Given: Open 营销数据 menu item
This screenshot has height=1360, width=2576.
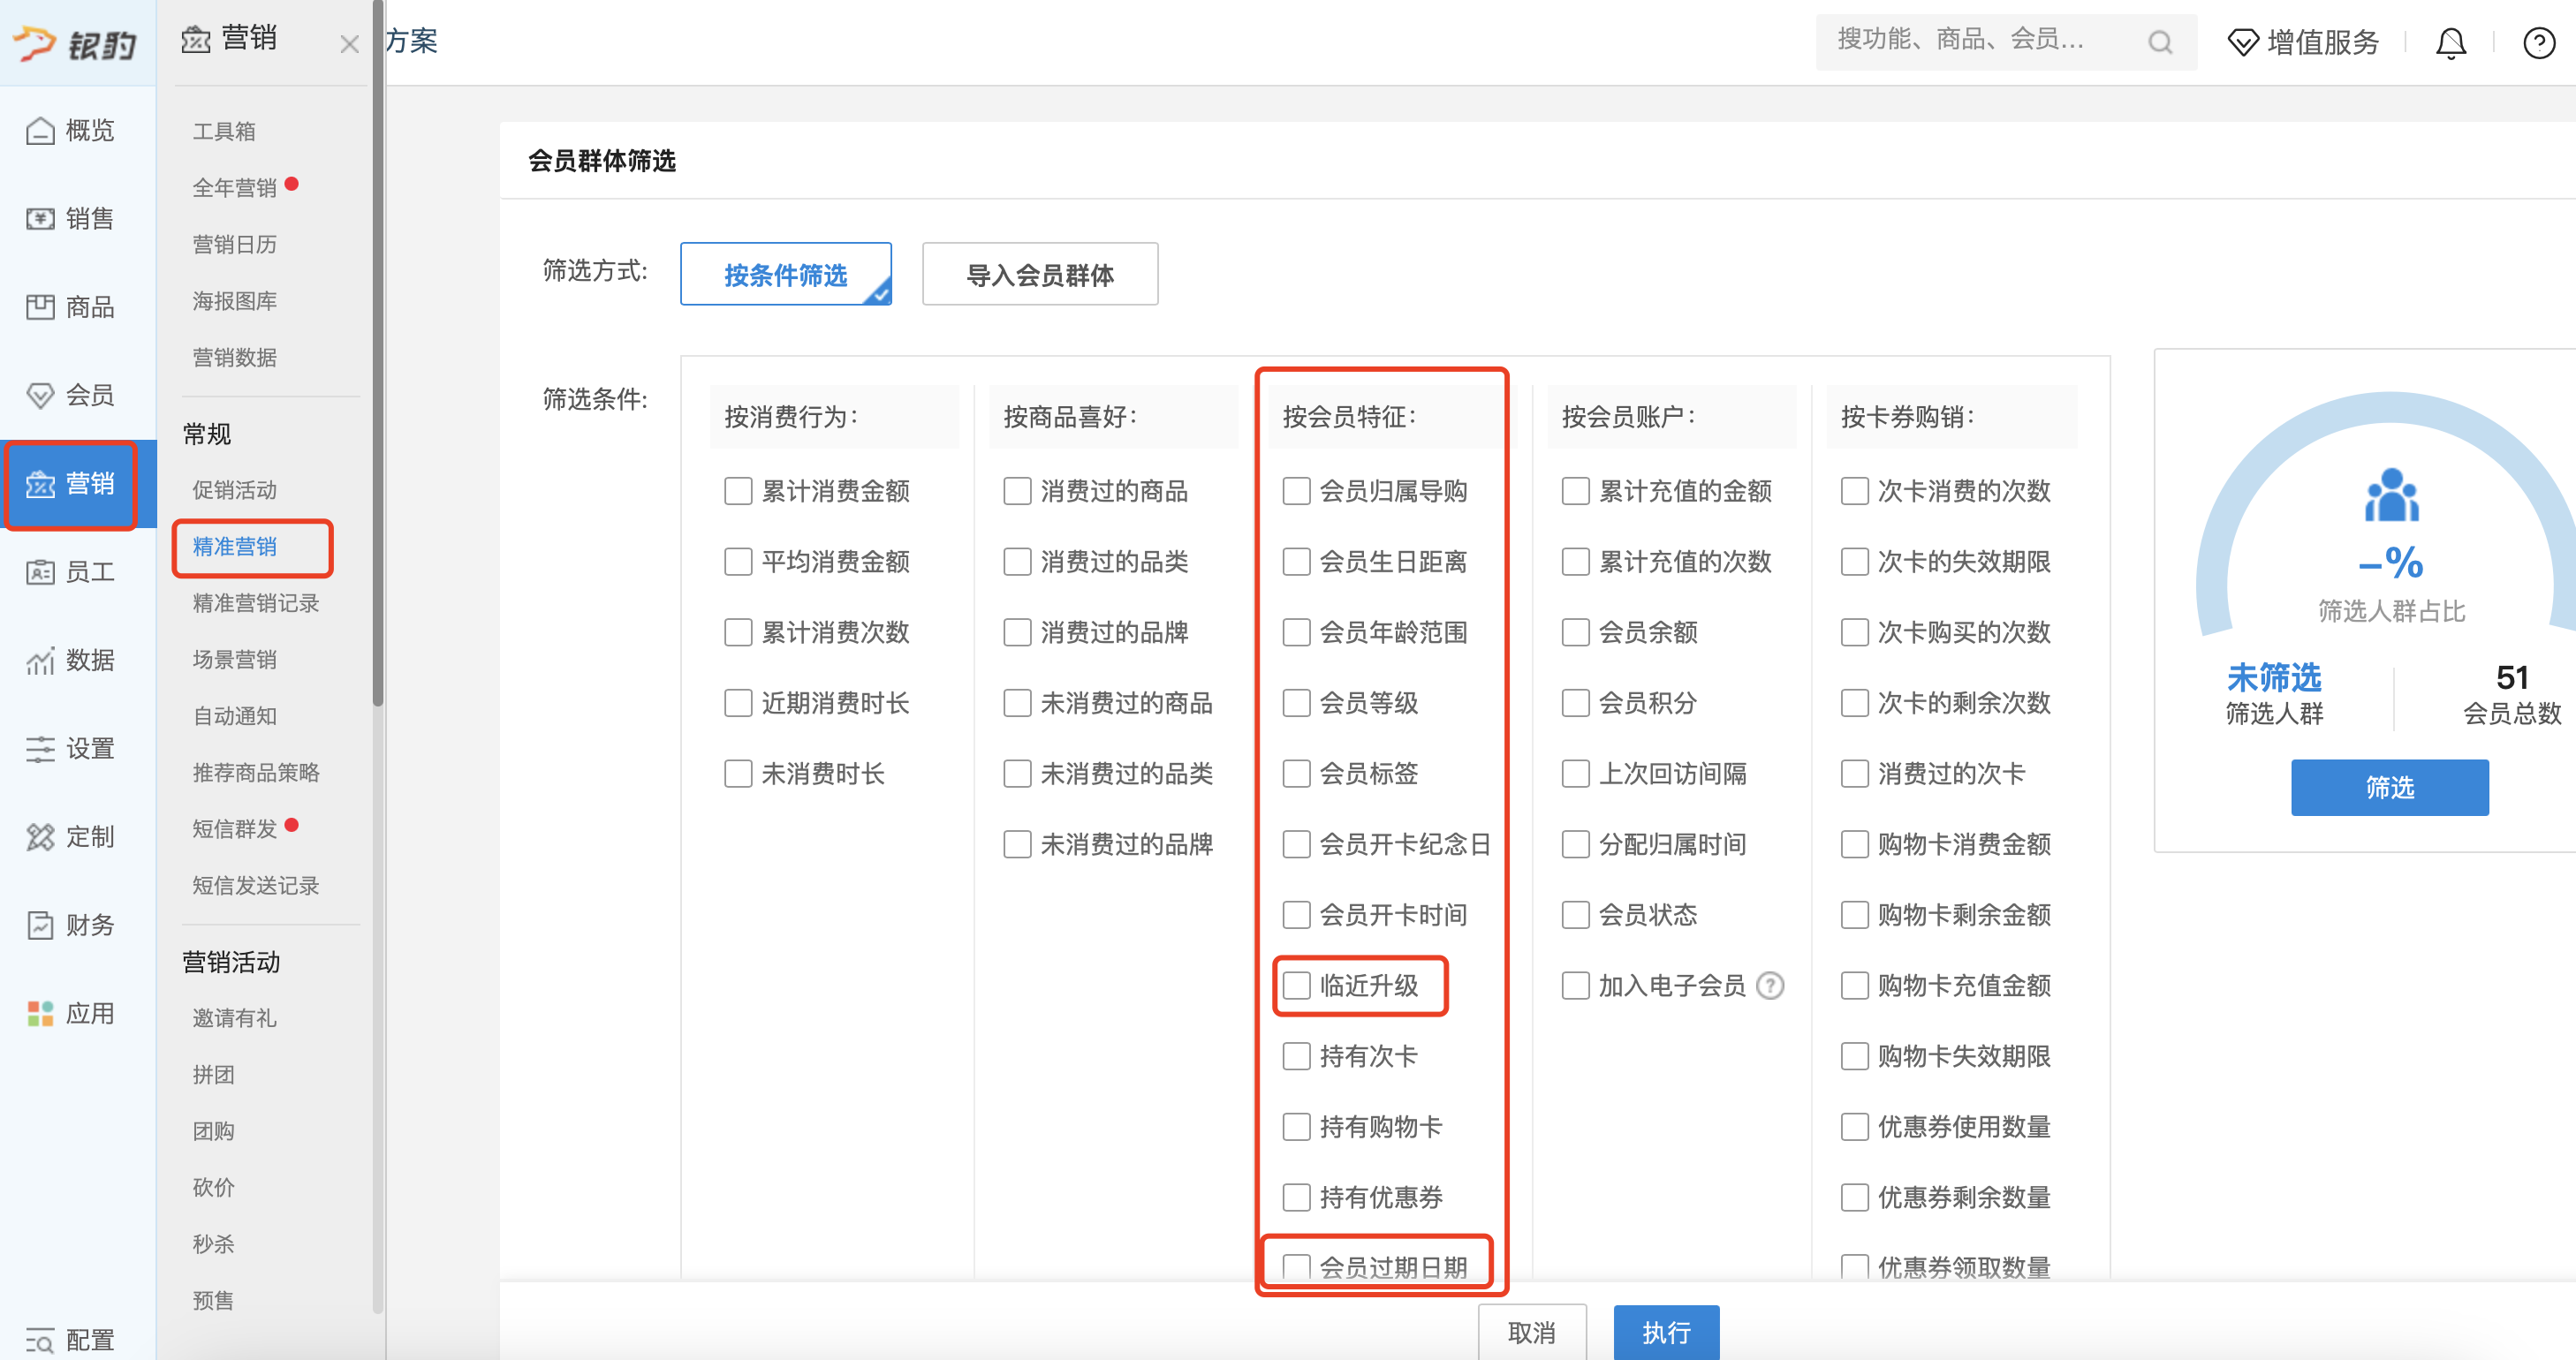Looking at the screenshot, I should pos(234,357).
